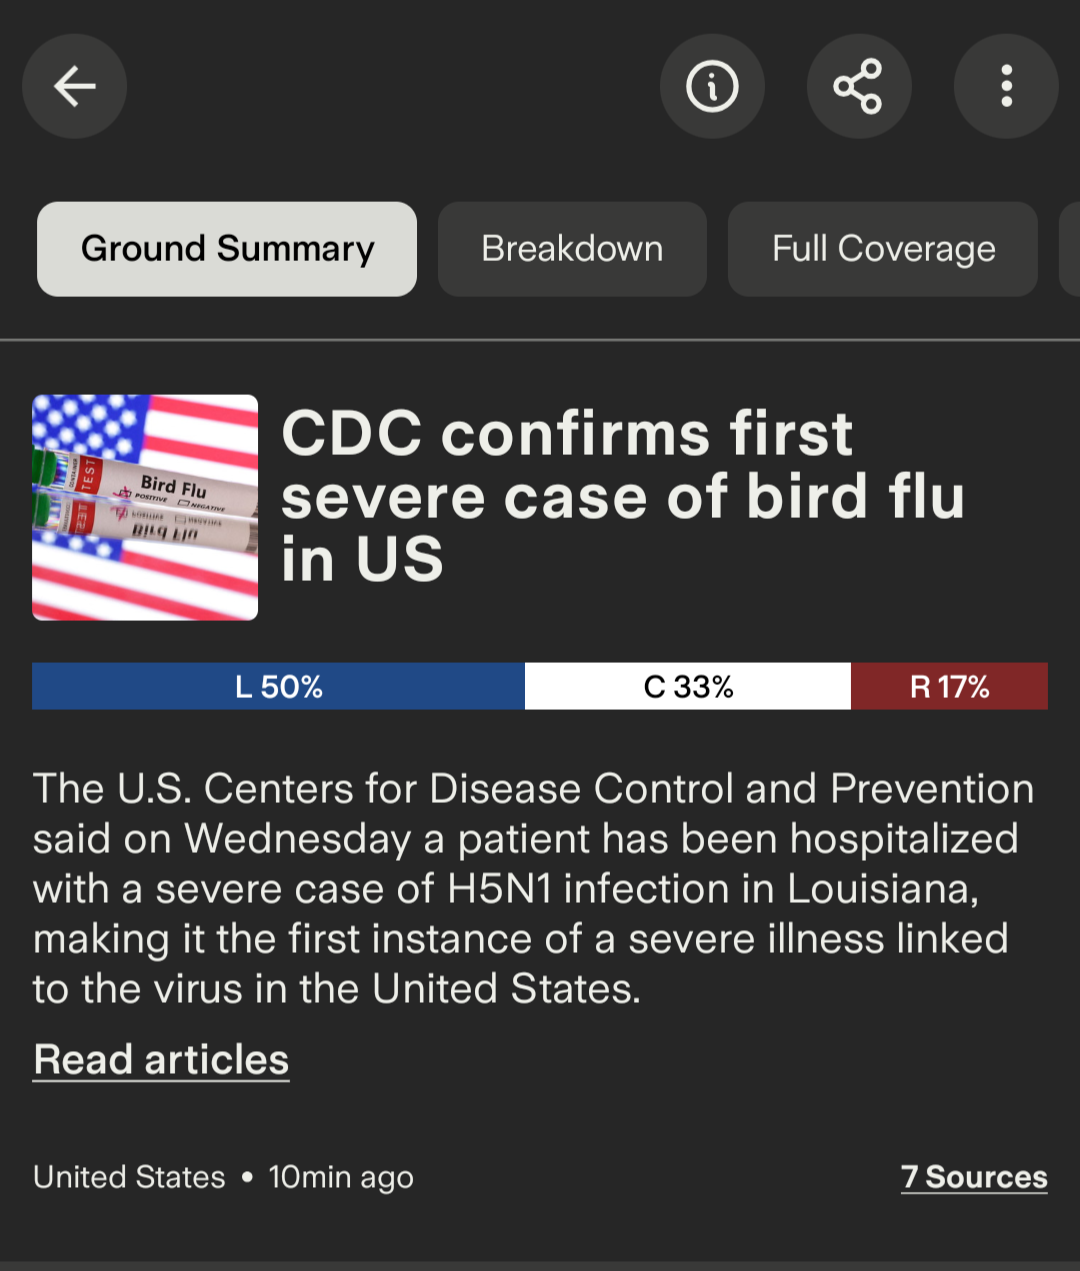Tap the United States location label
1080x1271 pixels.
coord(129,1177)
